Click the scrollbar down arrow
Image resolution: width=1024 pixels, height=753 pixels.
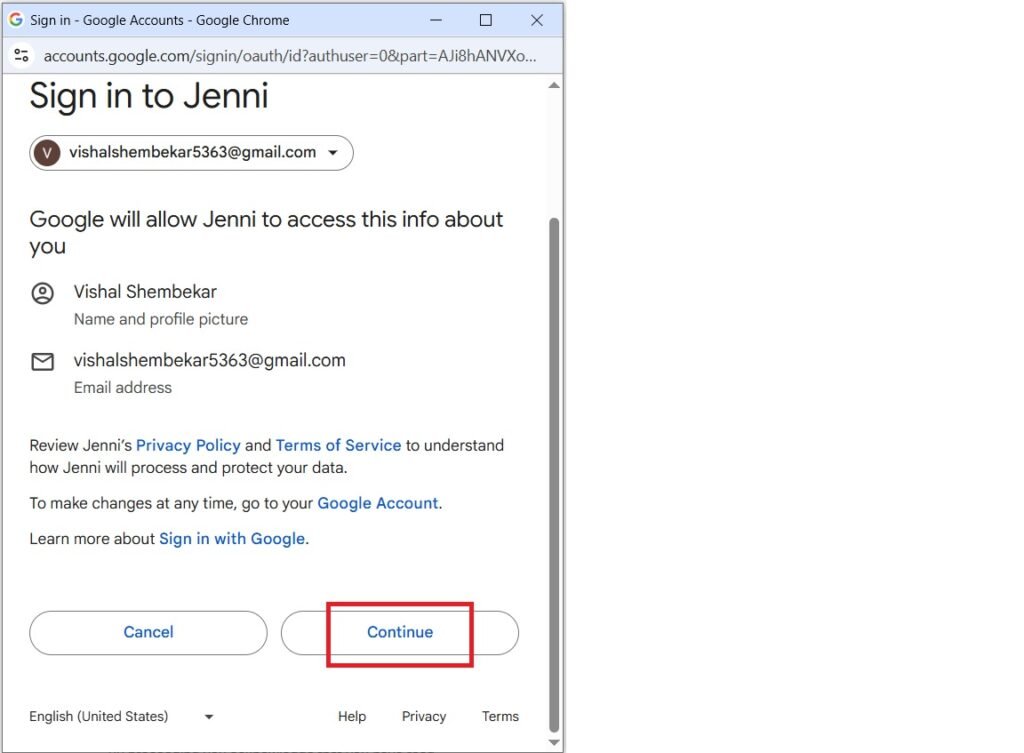click(x=554, y=742)
